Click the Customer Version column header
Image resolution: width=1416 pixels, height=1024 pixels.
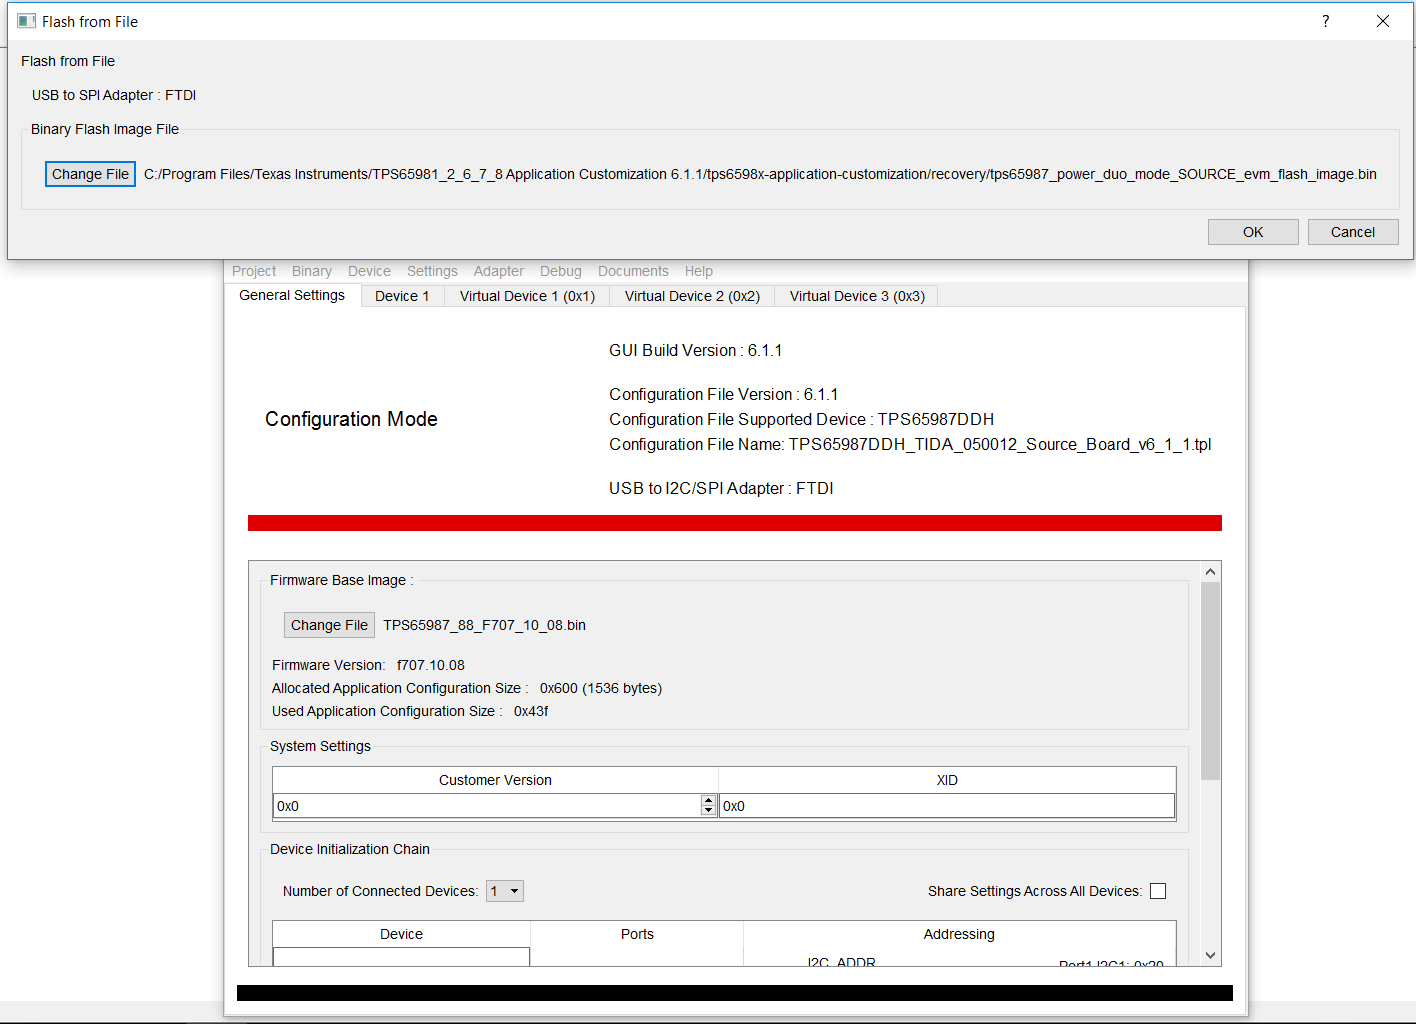[495, 780]
